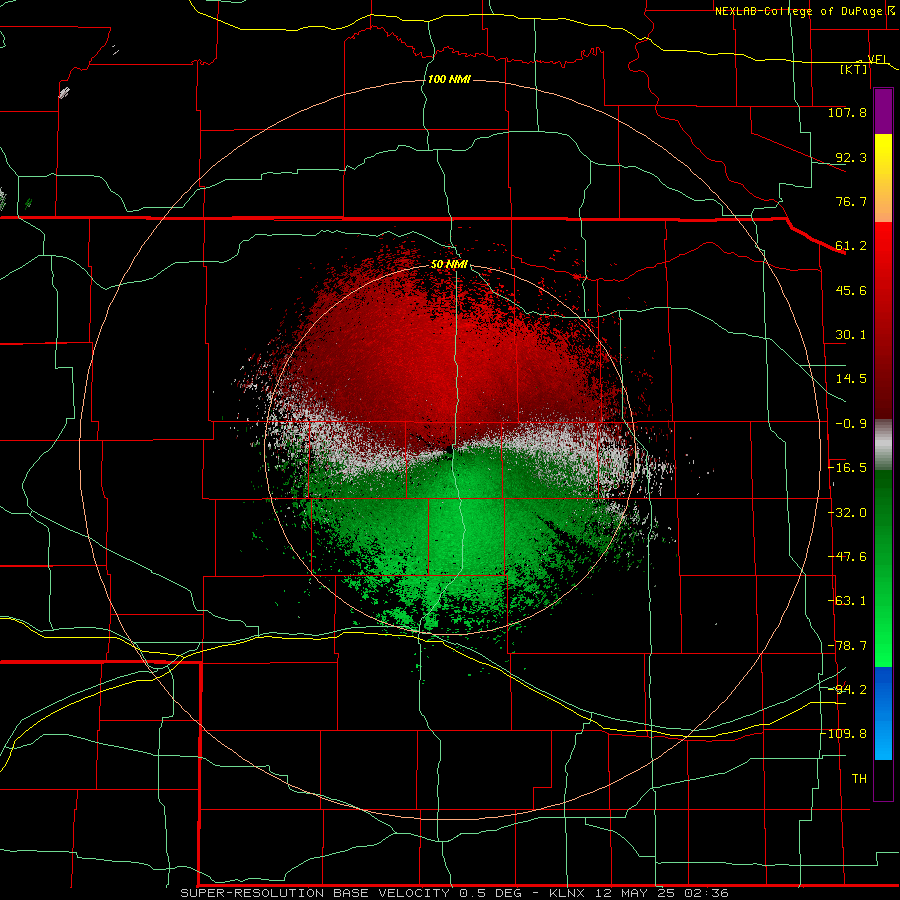This screenshot has width=900, height=900.
Task: Select the 92.3 velocity scale value
Action: [x=851, y=157]
